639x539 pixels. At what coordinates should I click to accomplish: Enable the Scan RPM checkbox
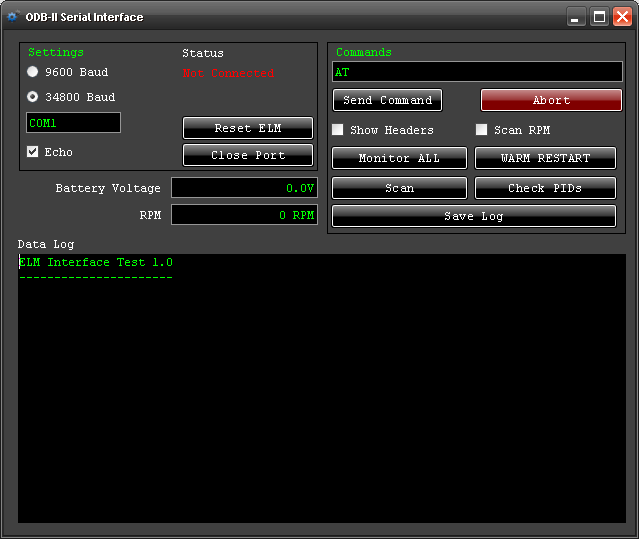click(482, 130)
